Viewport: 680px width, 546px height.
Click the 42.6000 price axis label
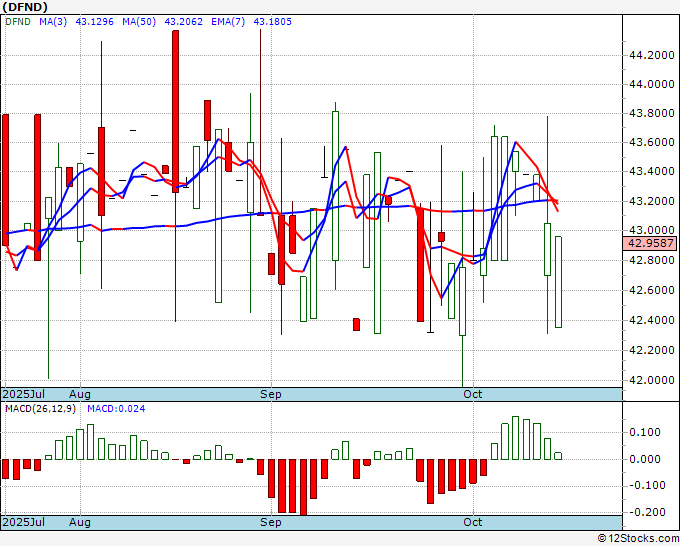tap(651, 290)
